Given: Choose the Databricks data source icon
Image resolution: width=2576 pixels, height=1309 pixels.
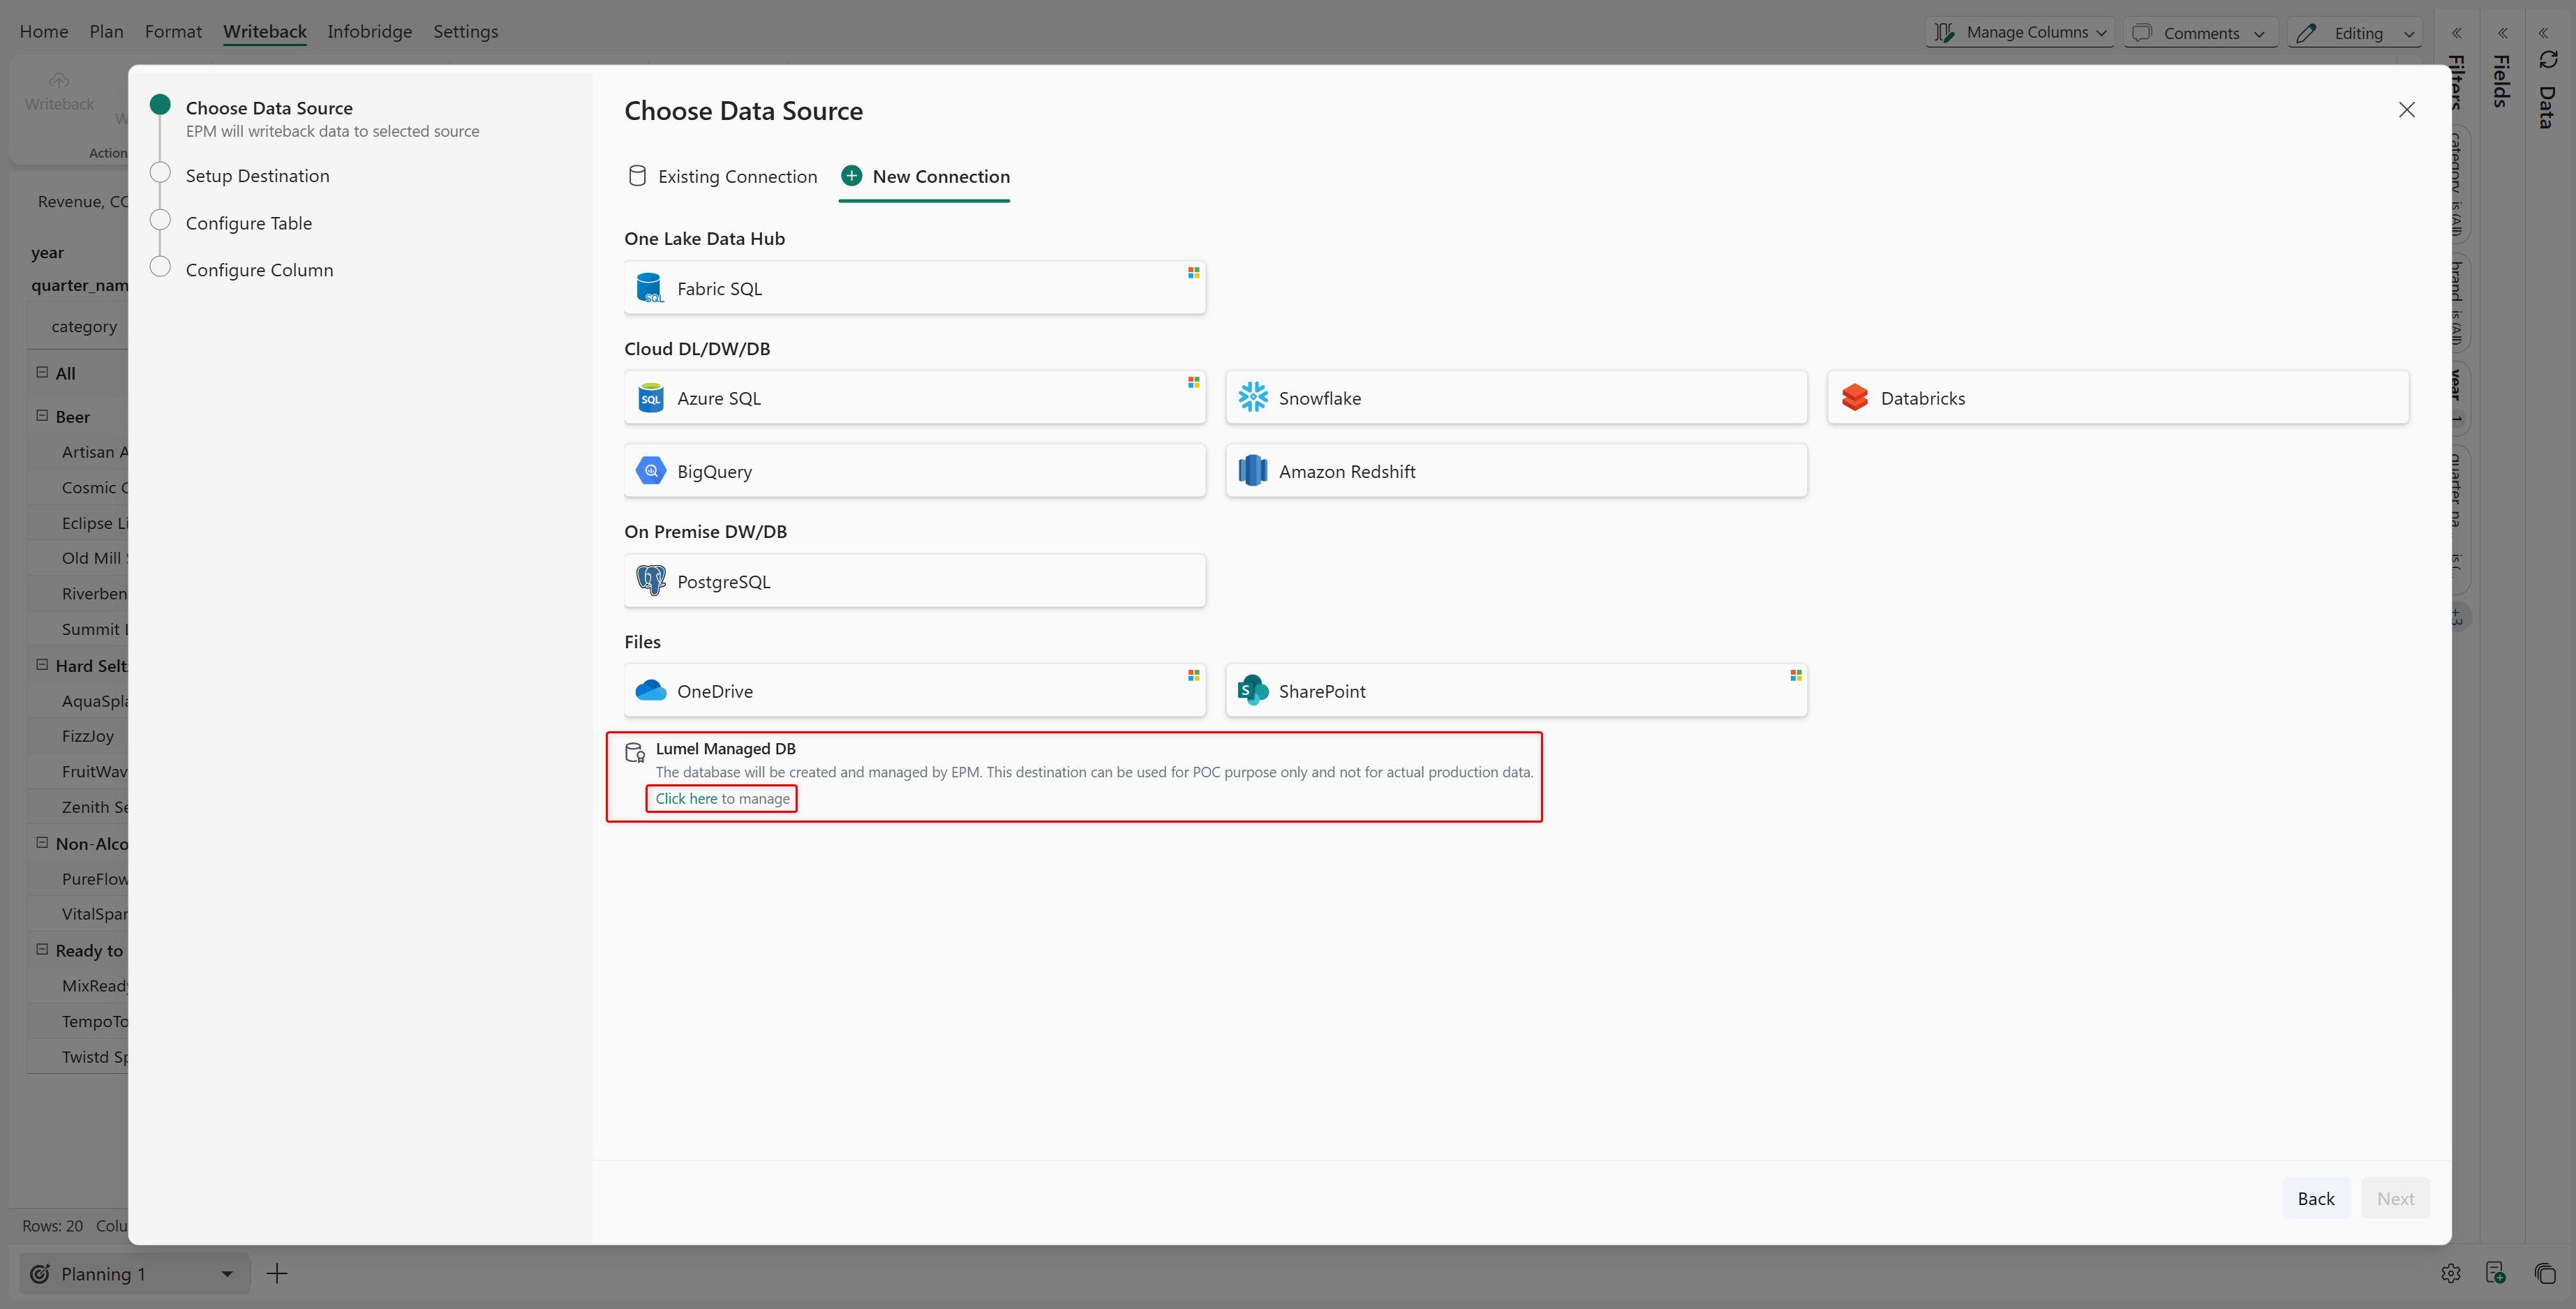Looking at the screenshot, I should point(1854,397).
